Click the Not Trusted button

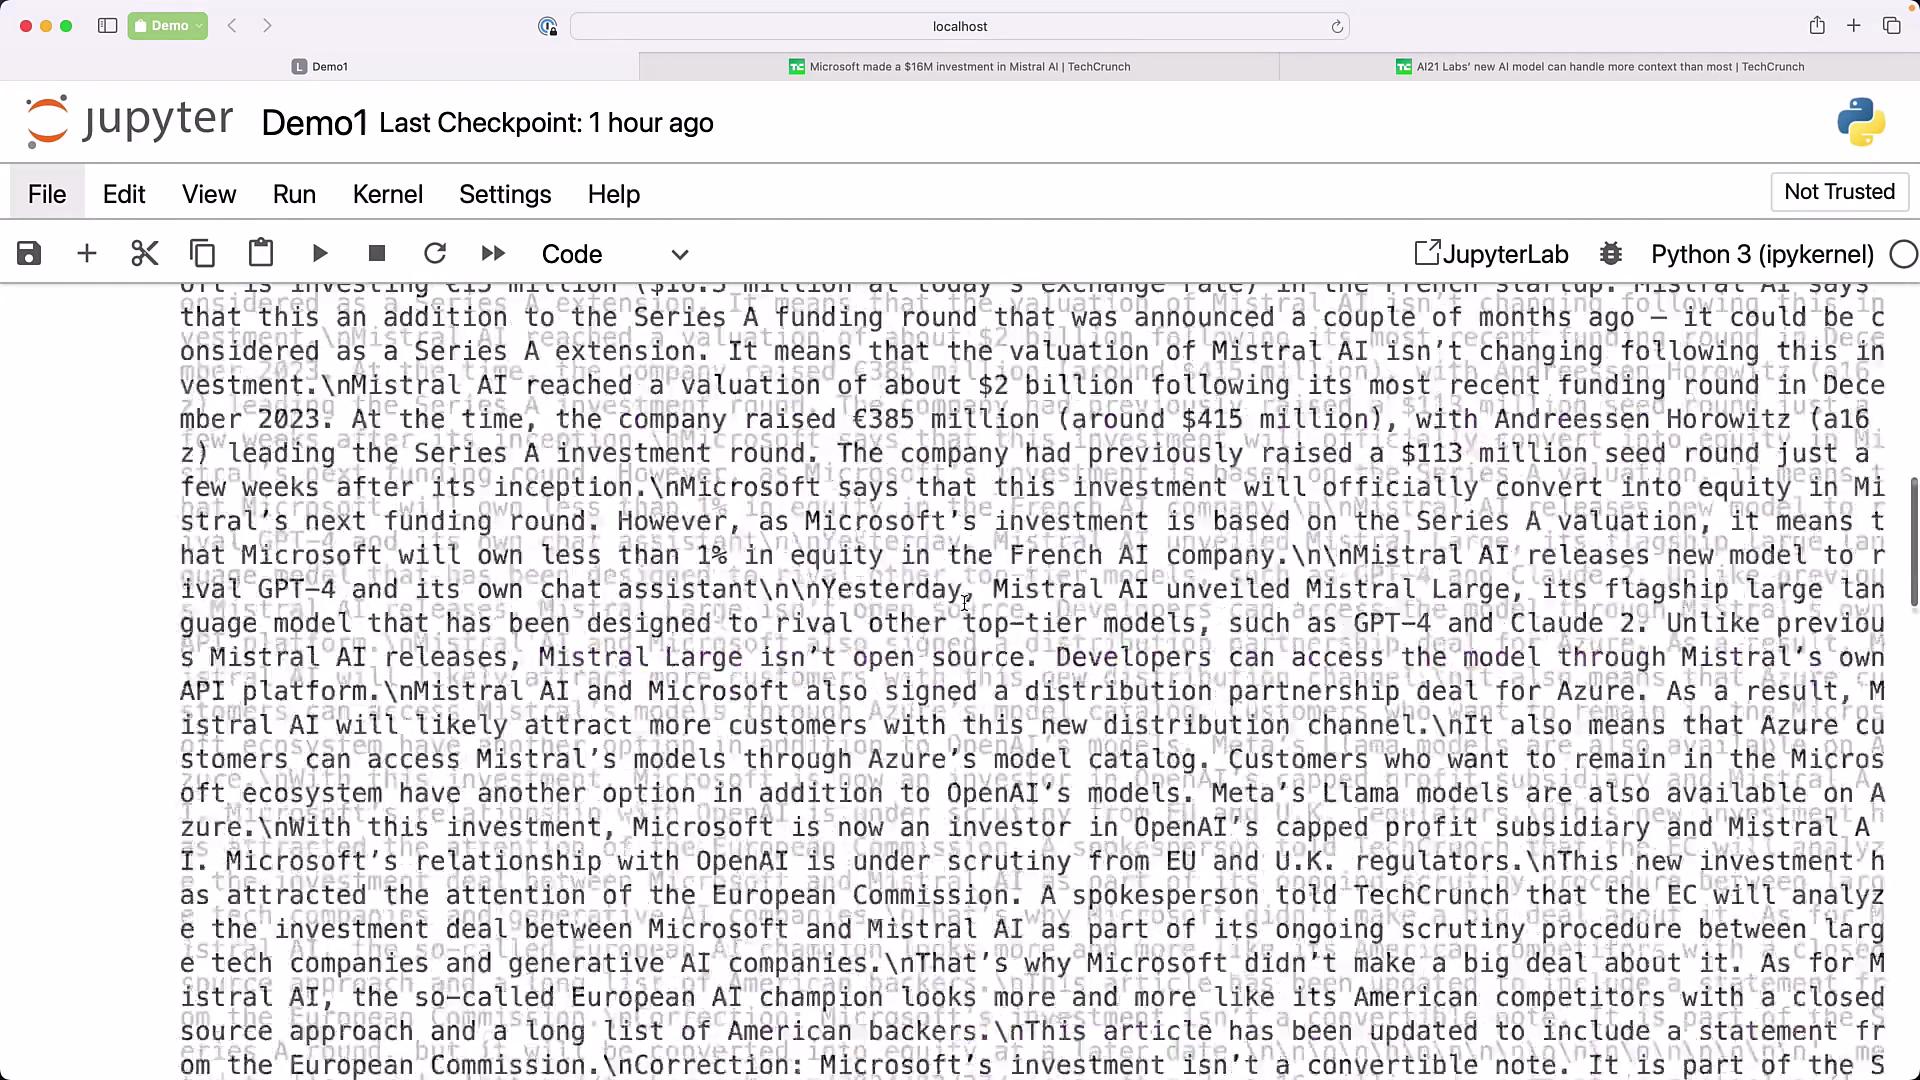click(1839, 192)
